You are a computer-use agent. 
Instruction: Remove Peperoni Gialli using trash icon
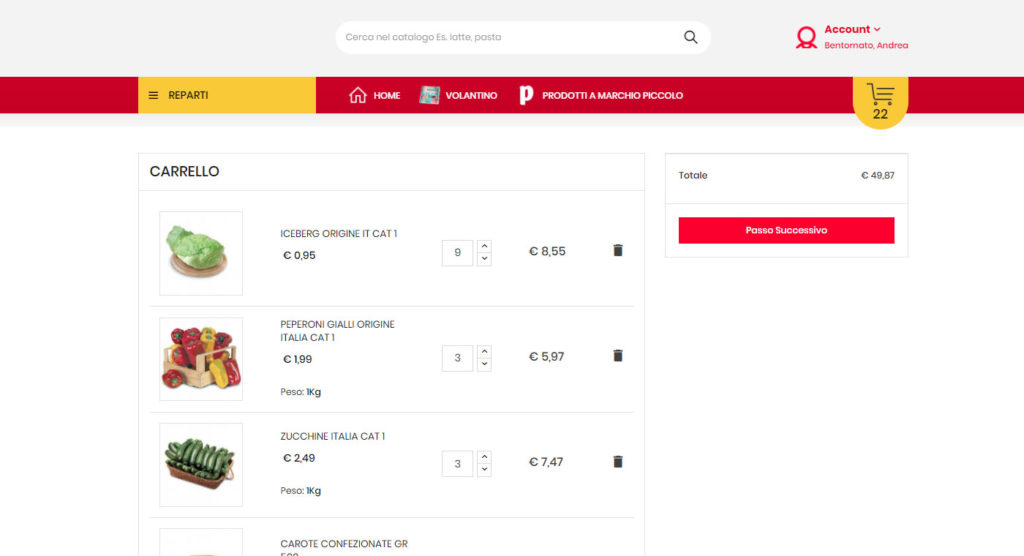pyautogui.click(x=617, y=356)
